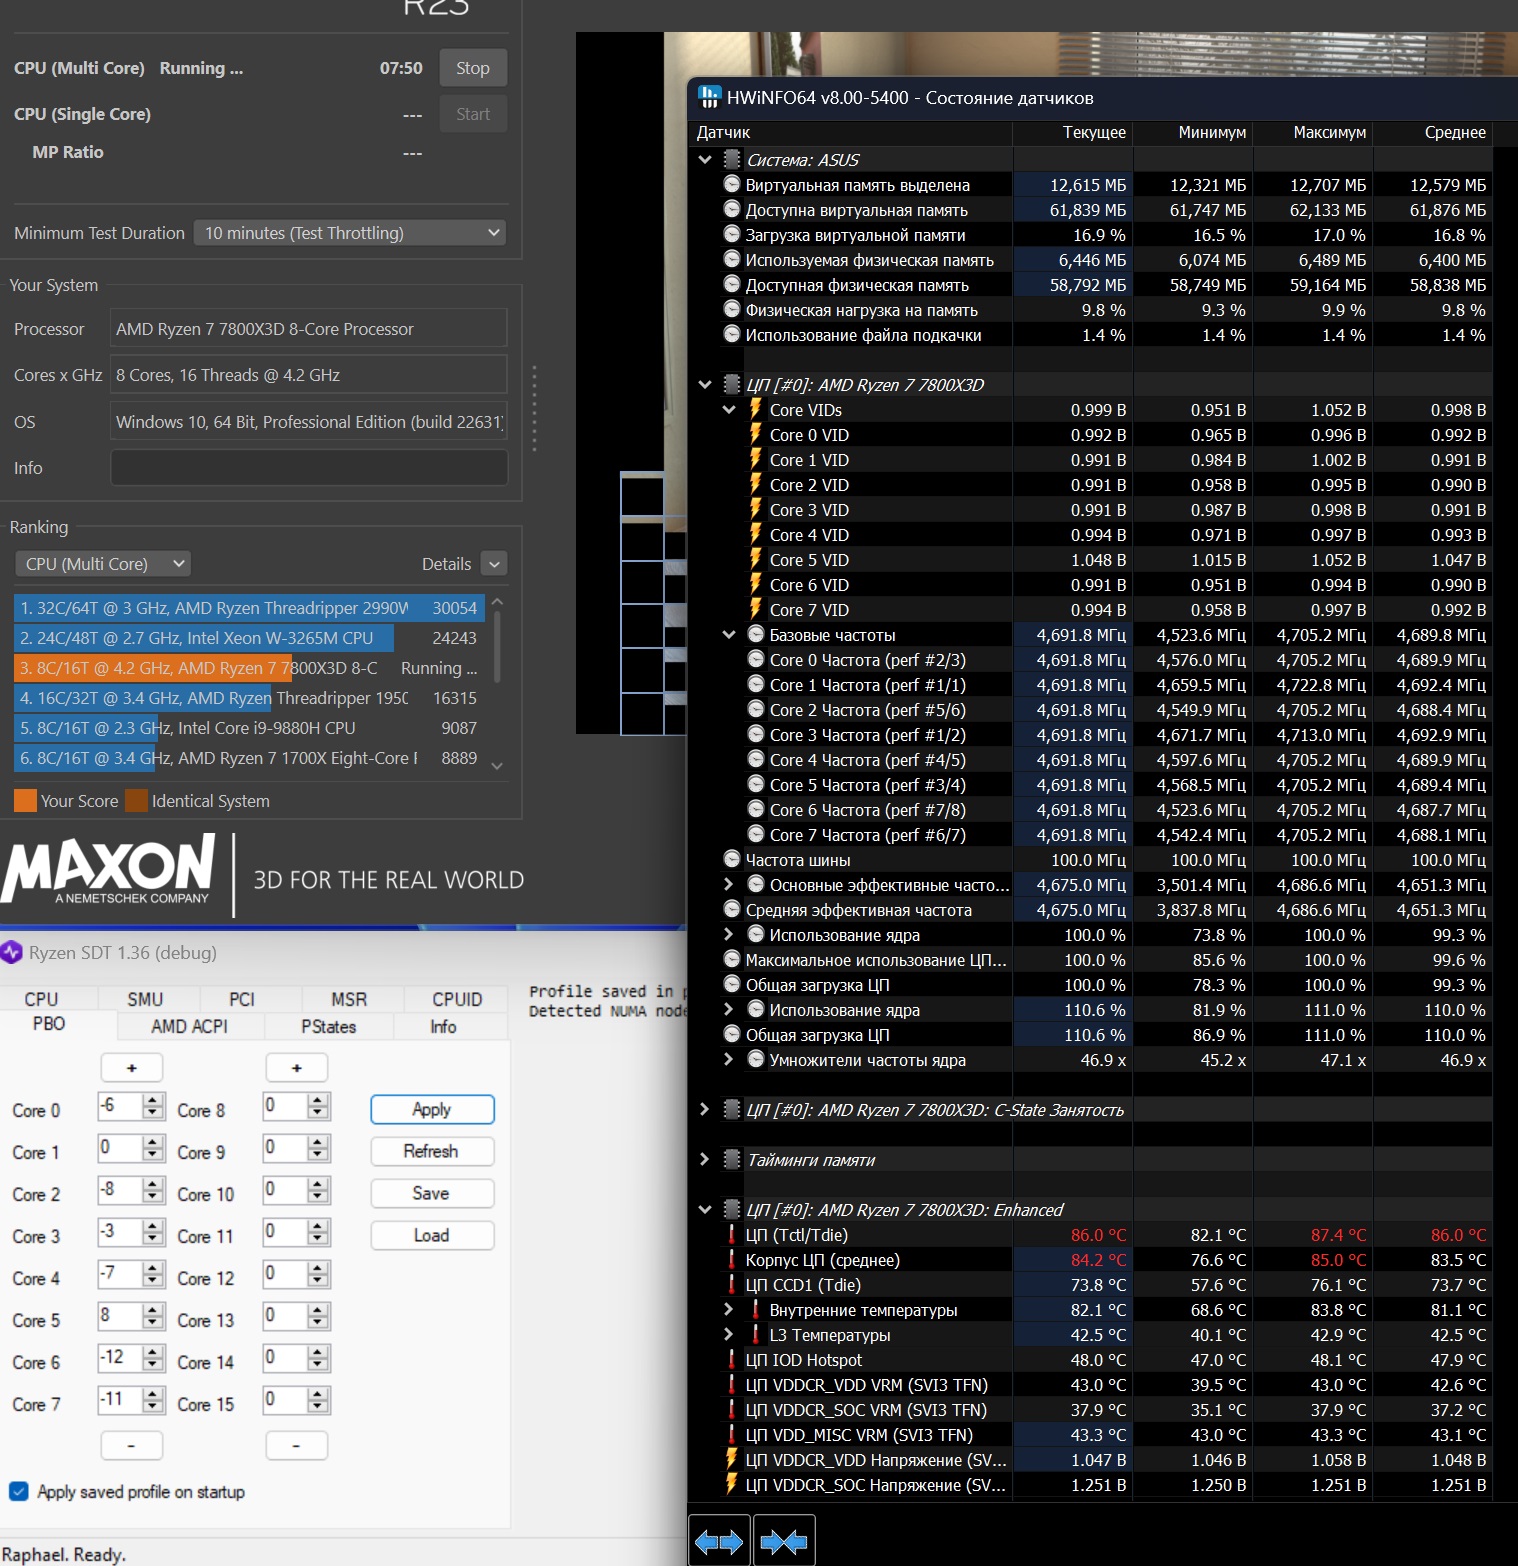This screenshot has height=1566, width=1518.
Task: Expand the C-State Занятость section
Action: [x=705, y=1109]
